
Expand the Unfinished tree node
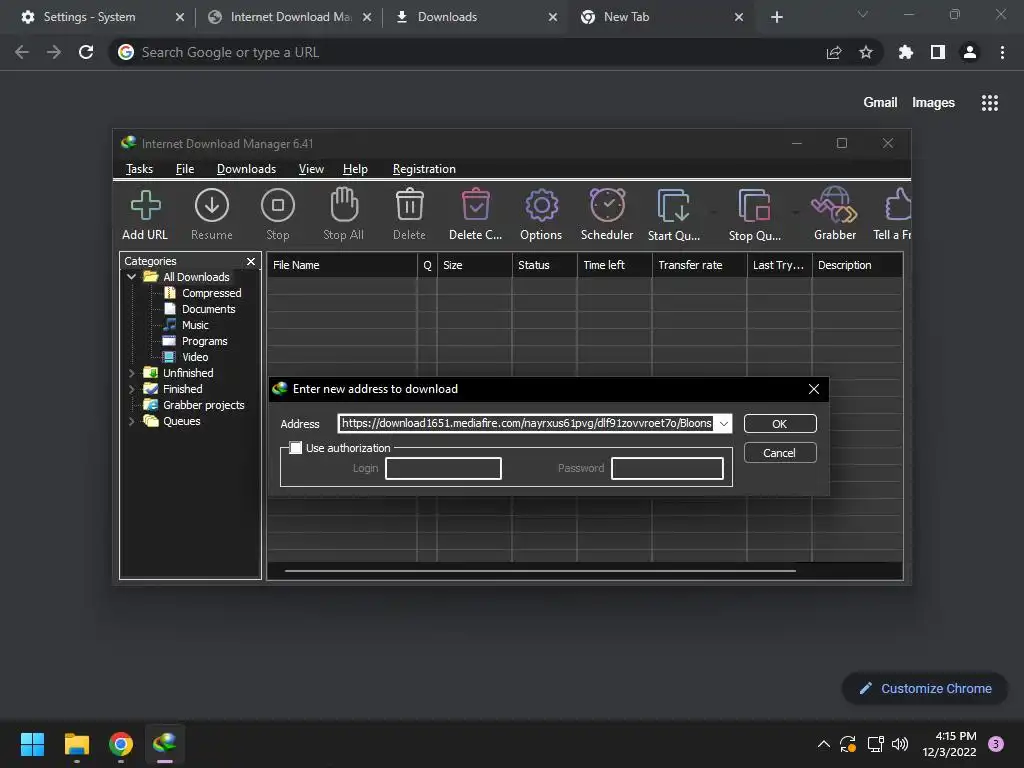131,373
